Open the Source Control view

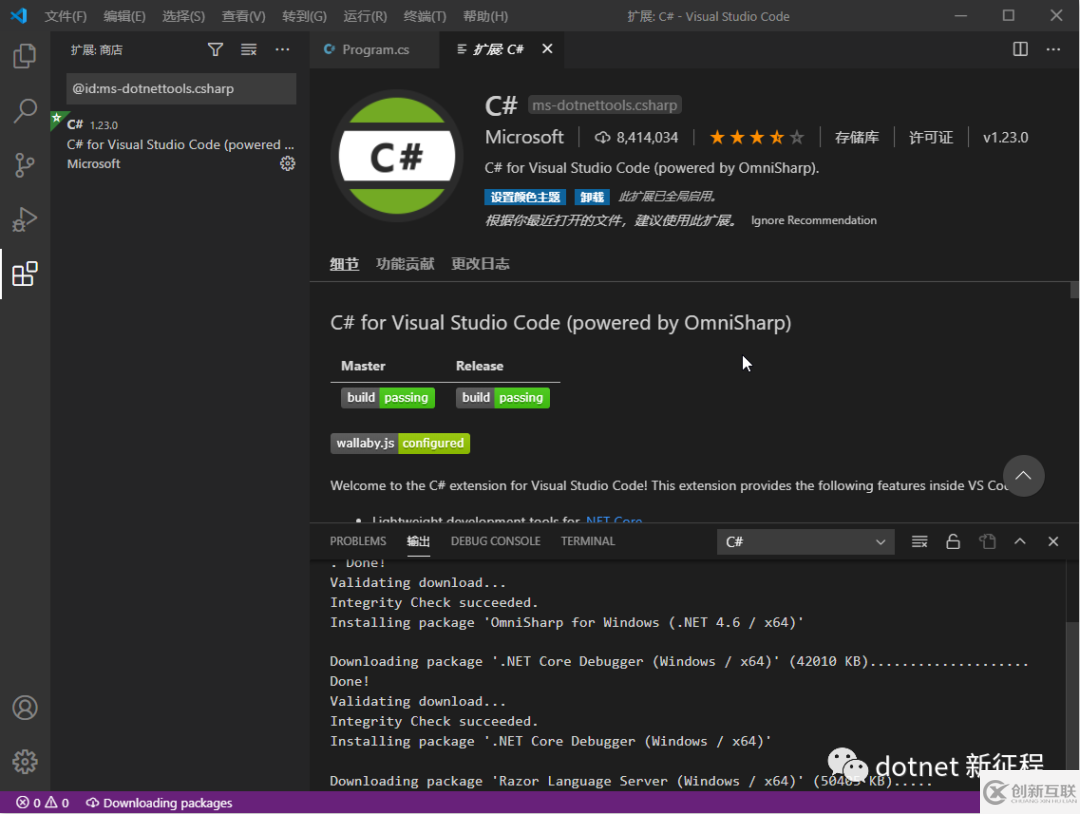(x=25, y=165)
